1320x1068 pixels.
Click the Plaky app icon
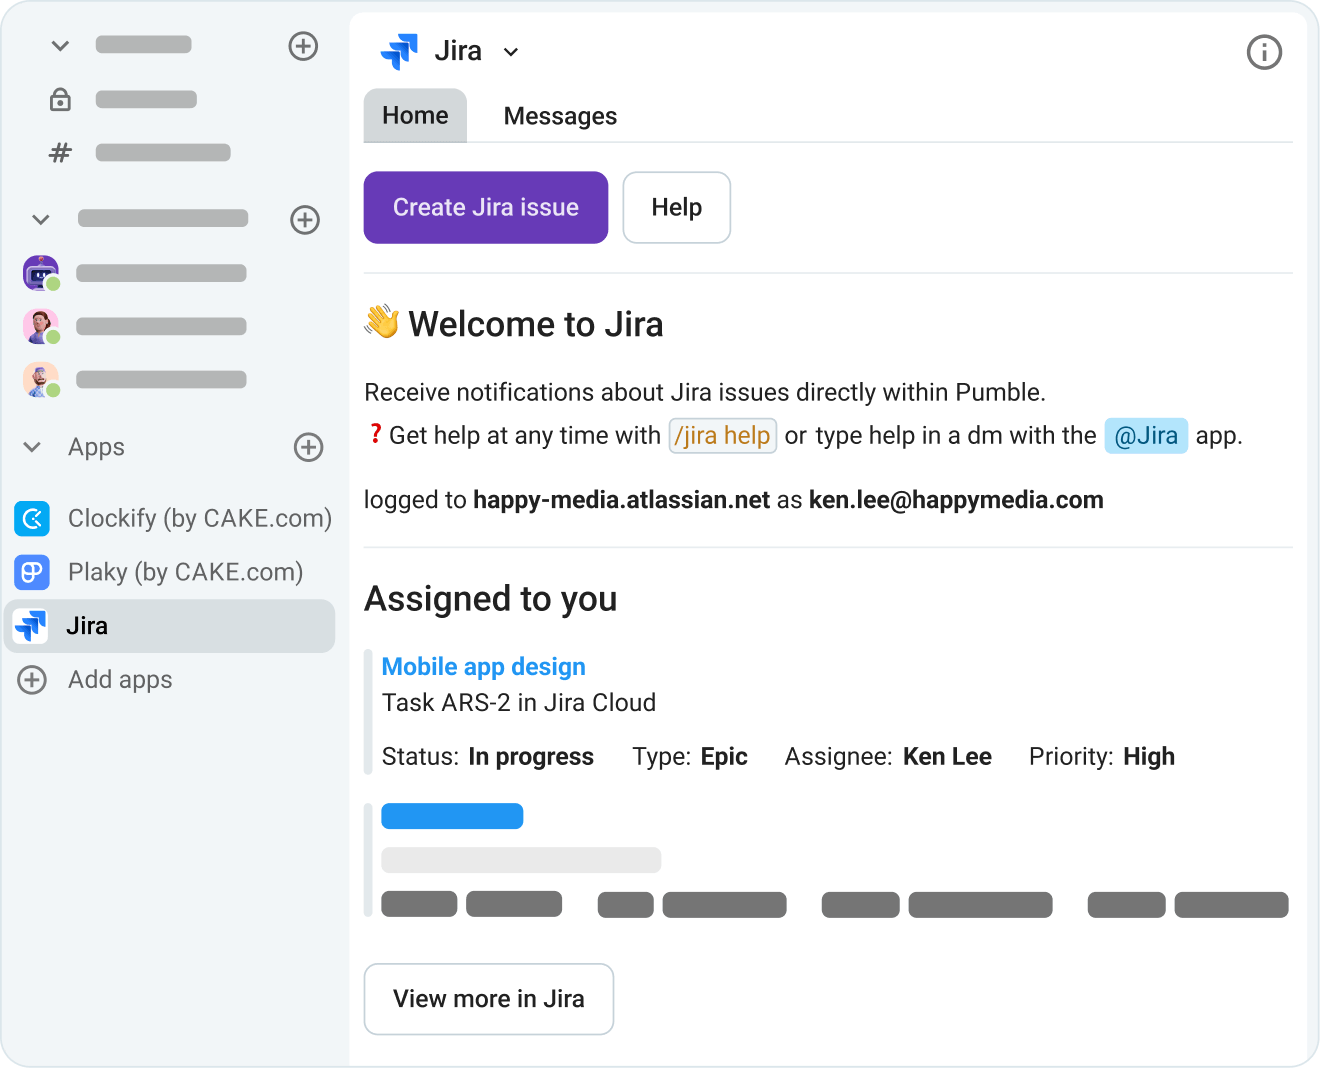[32, 572]
